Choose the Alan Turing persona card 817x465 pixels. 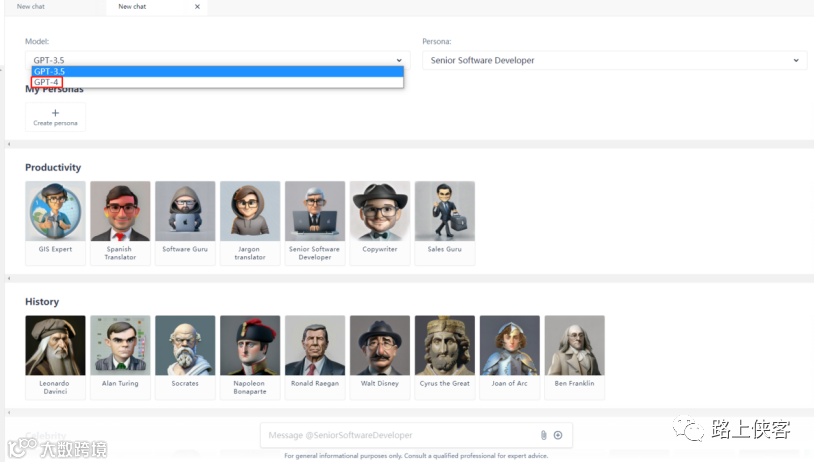coord(120,357)
